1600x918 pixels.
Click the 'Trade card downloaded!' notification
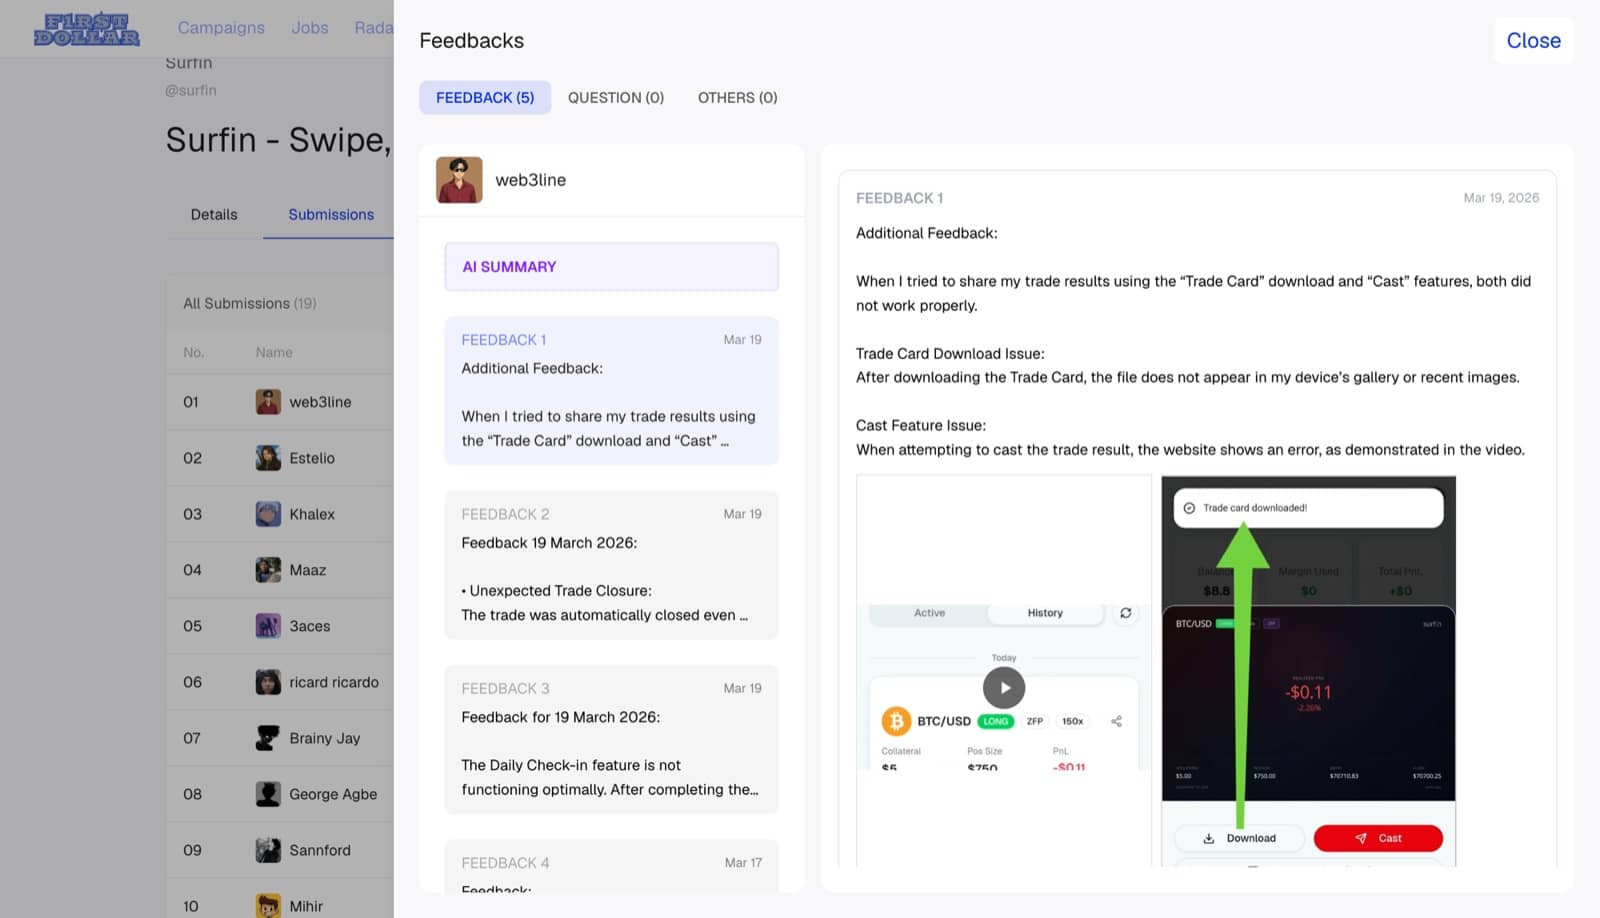1308,508
